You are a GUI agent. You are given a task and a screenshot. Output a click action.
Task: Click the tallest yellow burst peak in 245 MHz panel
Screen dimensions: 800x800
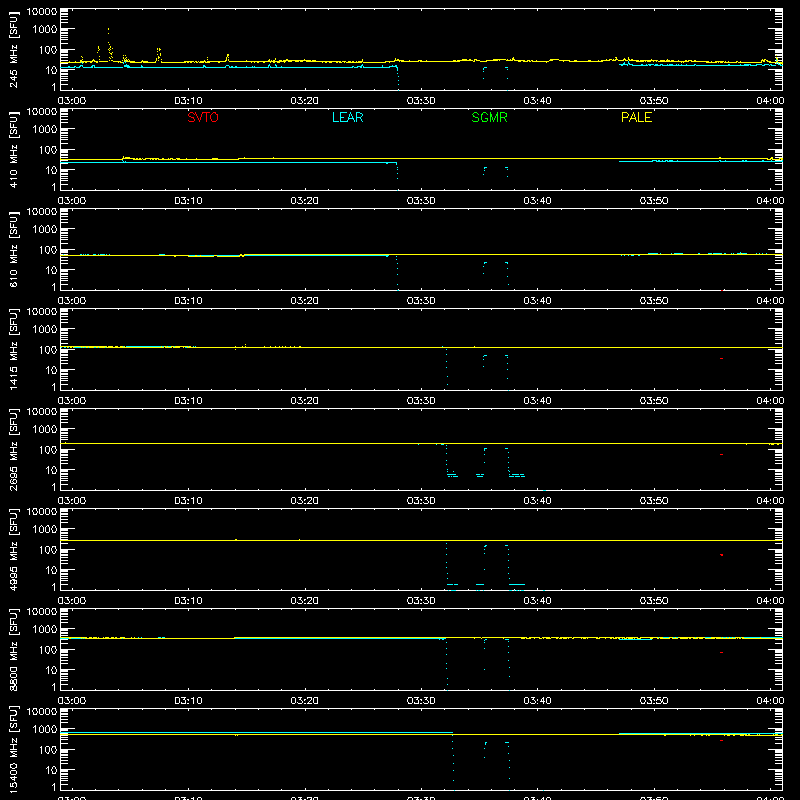(108, 30)
